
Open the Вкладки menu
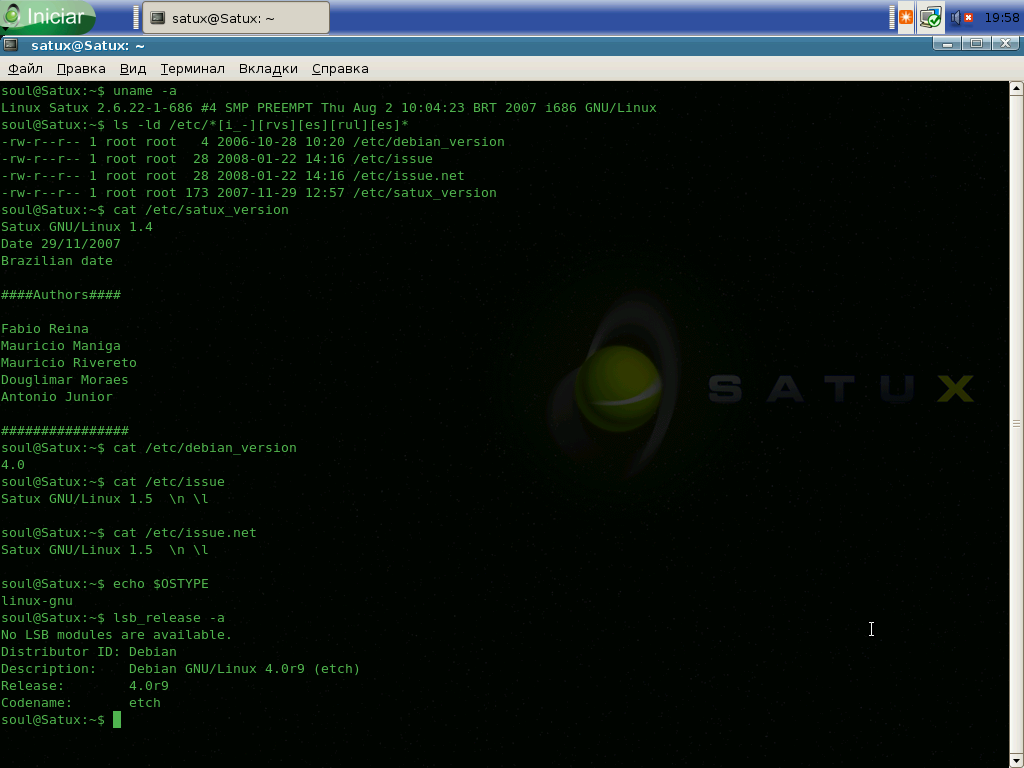click(x=268, y=69)
